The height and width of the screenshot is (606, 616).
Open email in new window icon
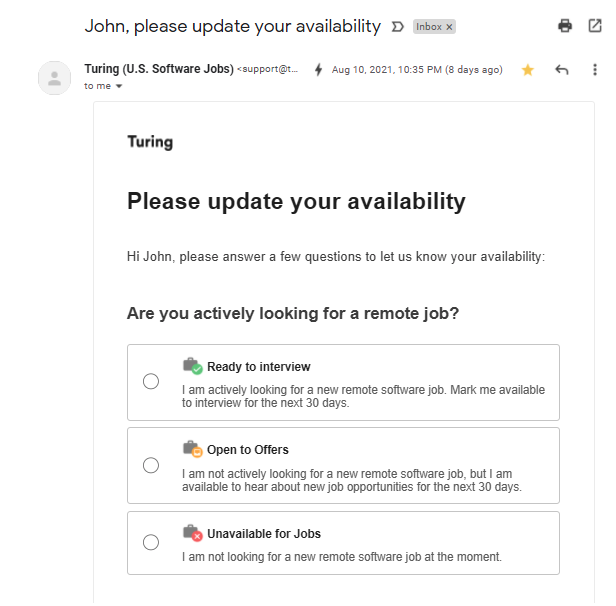tap(594, 26)
